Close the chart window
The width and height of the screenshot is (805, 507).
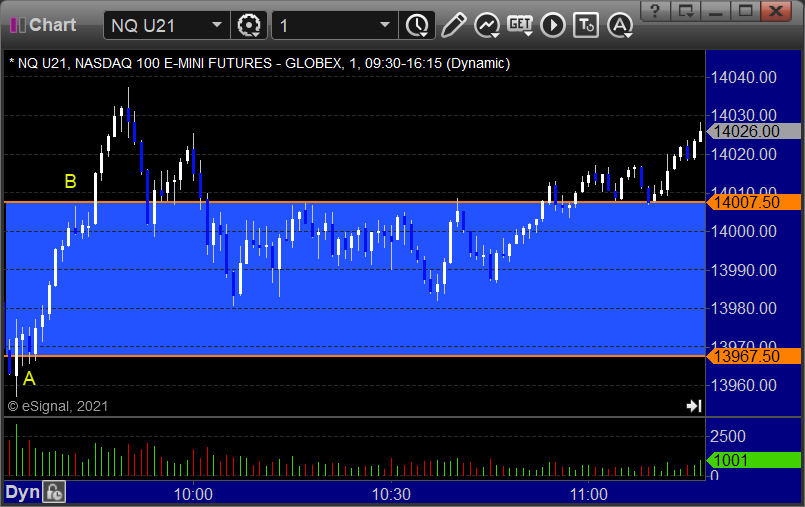click(776, 11)
